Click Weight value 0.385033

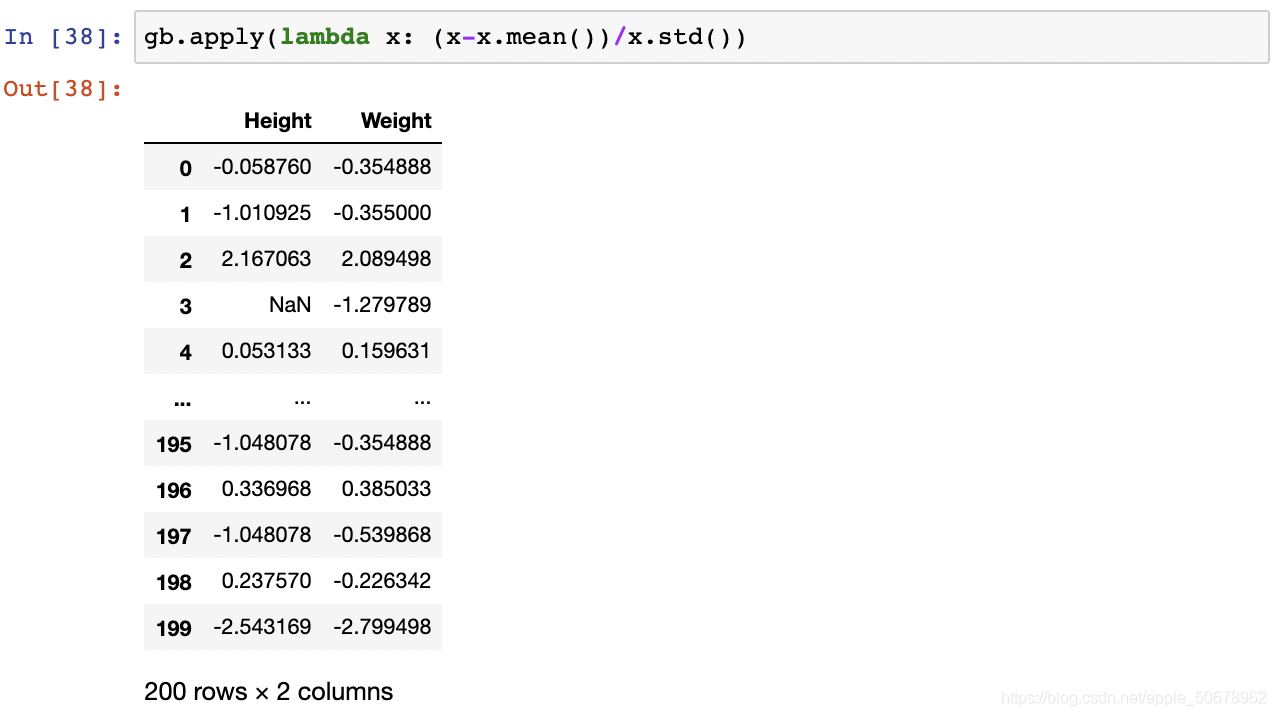click(386, 489)
